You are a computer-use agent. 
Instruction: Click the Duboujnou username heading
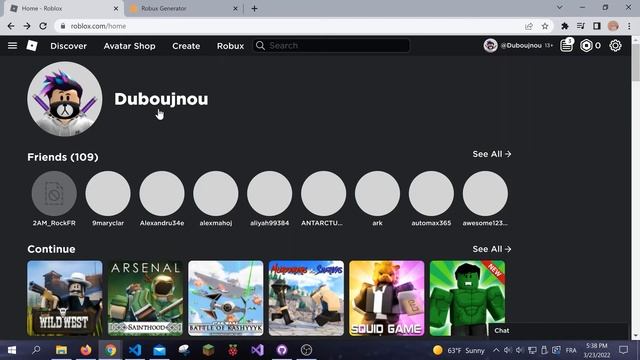pyautogui.click(x=161, y=99)
